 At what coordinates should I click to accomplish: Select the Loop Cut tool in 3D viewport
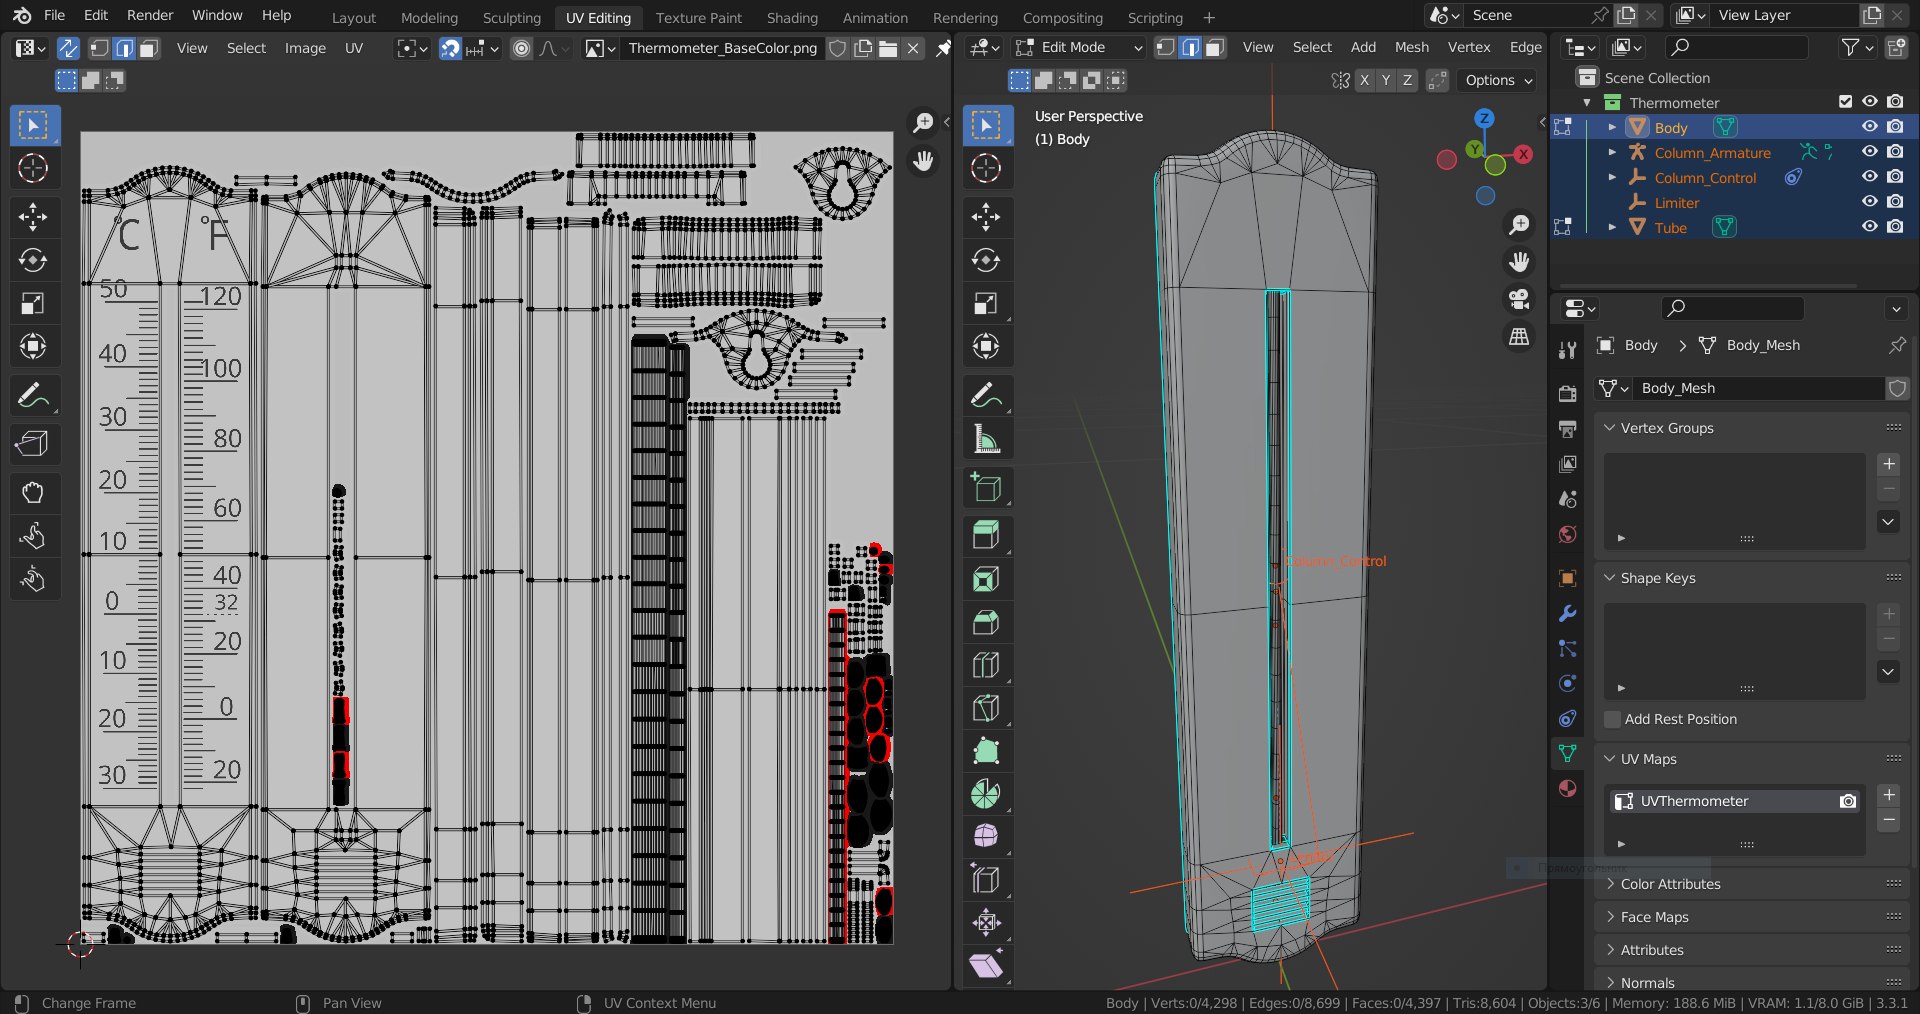(x=986, y=665)
